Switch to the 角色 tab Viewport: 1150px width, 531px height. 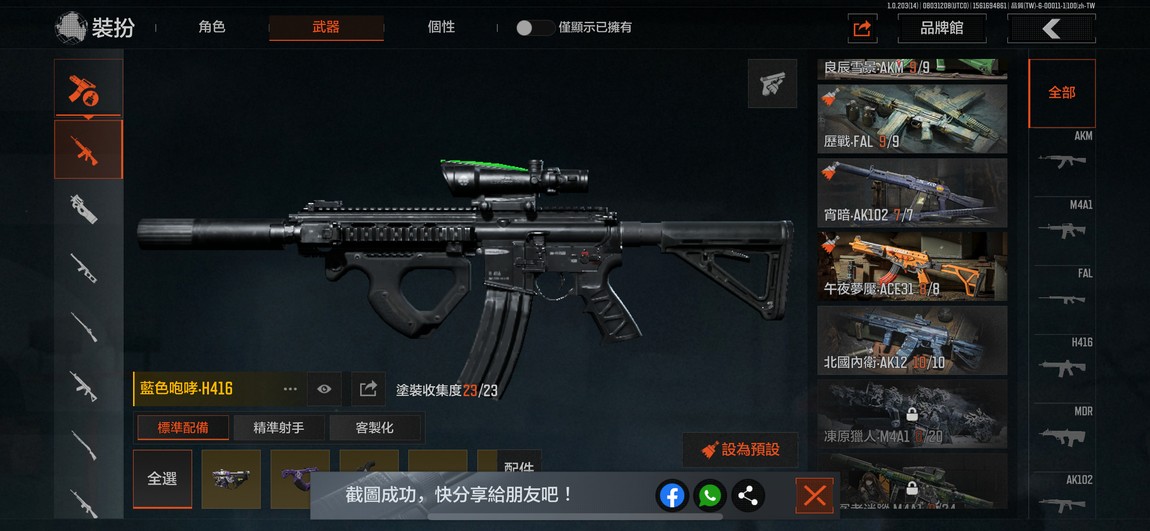coord(212,27)
